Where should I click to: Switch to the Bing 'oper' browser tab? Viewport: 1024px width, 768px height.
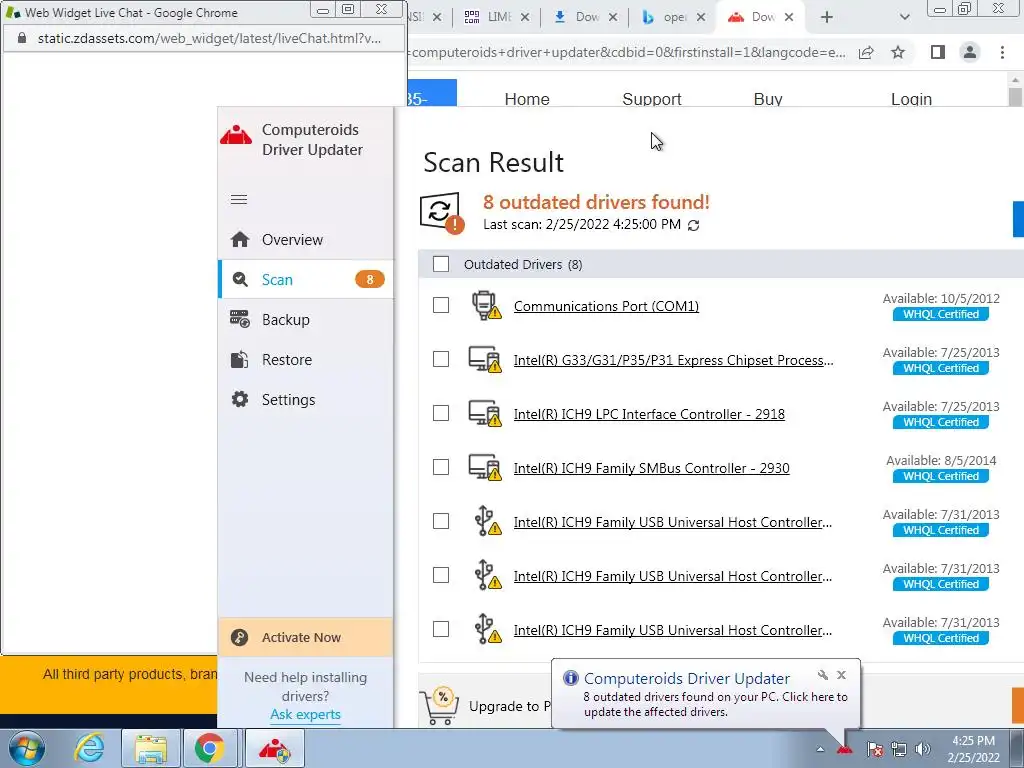click(x=674, y=17)
